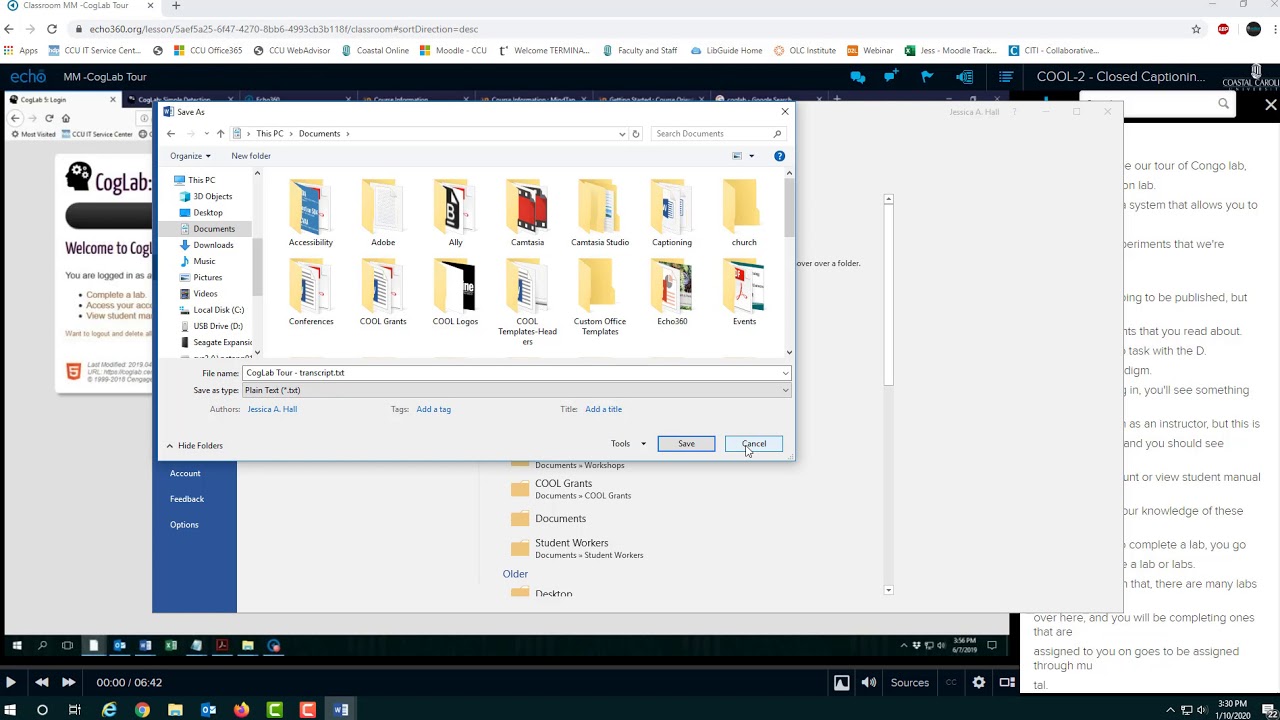Image resolution: width=1280 pixels, height=720 pixels.
Task: Click the search magnifier in the transcript panel
Action: tap(1223, 103)
